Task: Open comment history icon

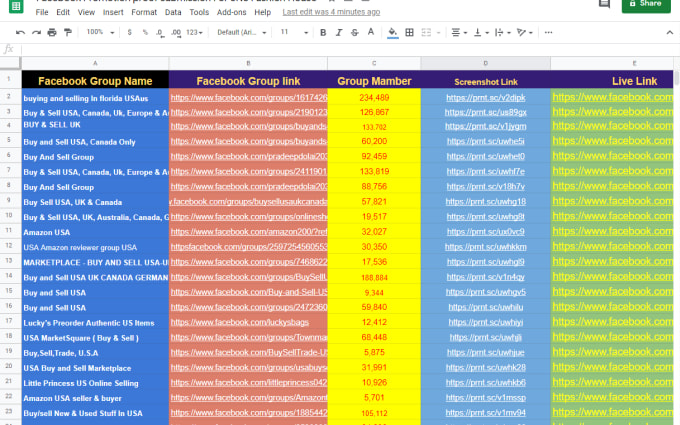Action: click(x=604, y=4)
